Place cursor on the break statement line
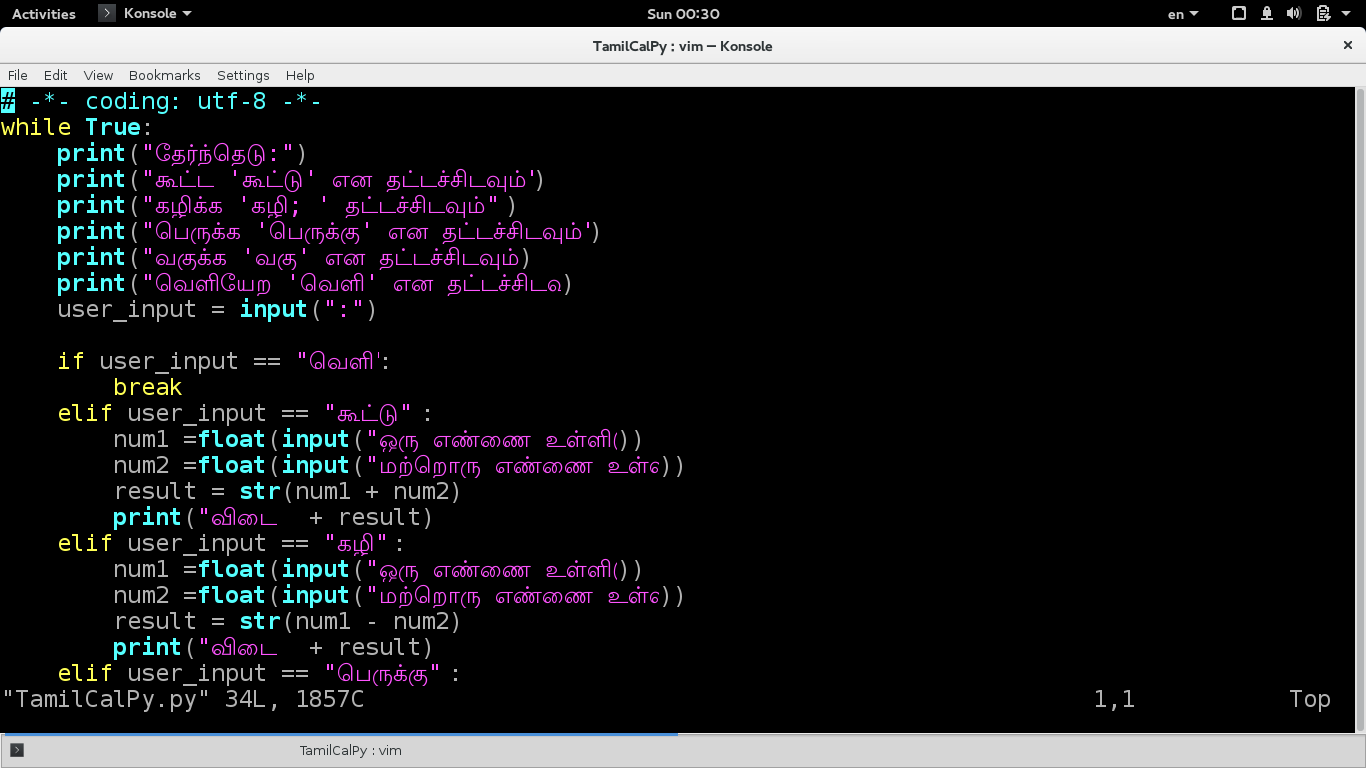Screen dimensions: 1366x768 tap(147, 387)
